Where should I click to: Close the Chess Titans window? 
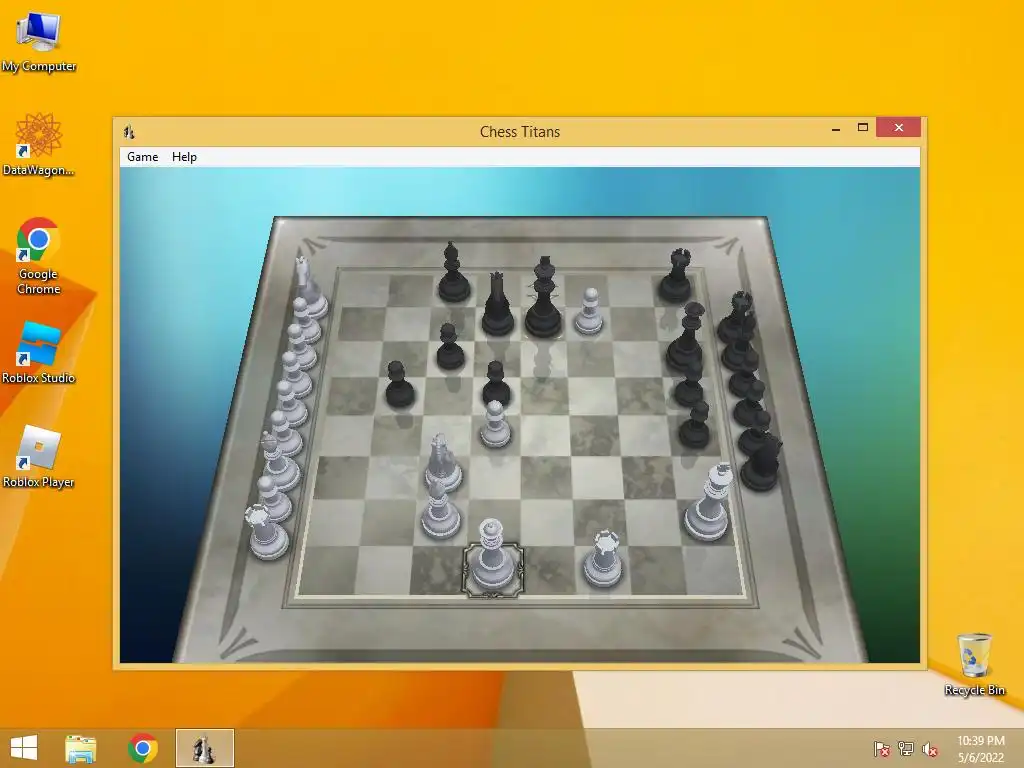[899, 127]
